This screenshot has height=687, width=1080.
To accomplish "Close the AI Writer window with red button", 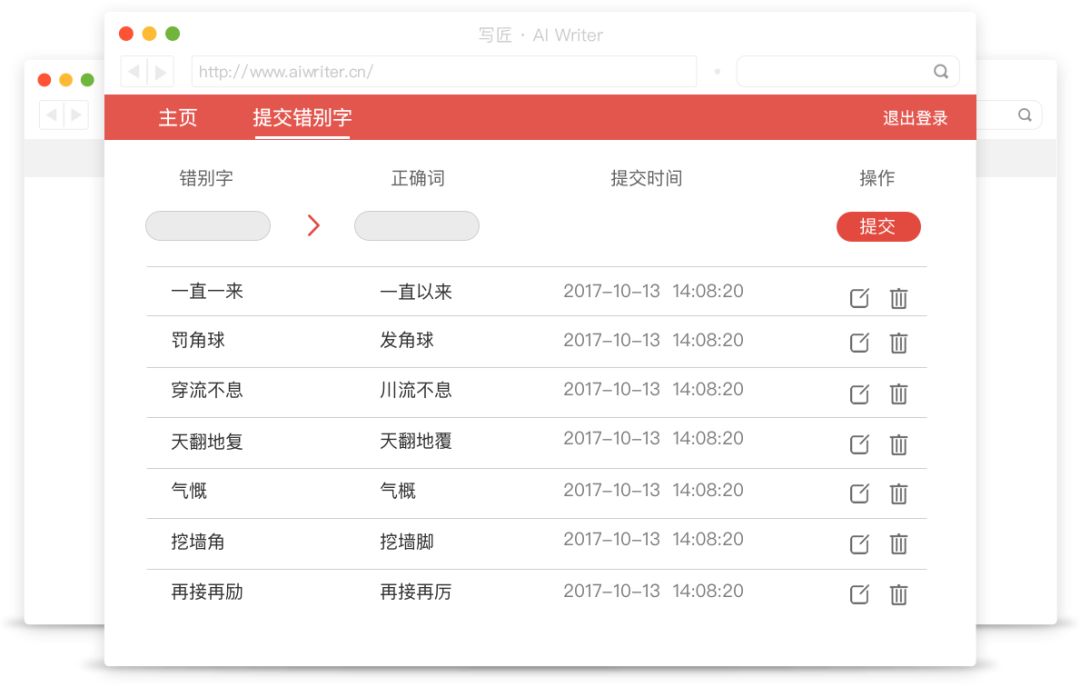I will (126, 34).
